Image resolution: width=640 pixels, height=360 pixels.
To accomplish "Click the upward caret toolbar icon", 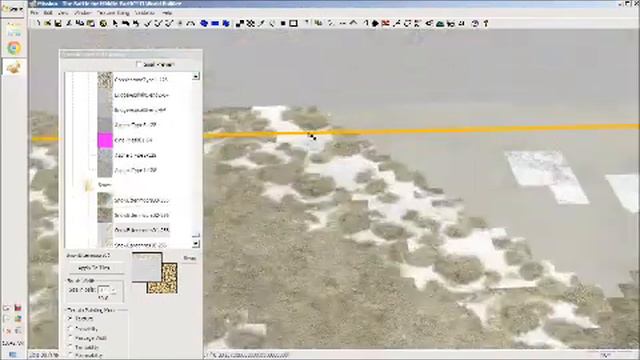I will pyautogui.click(x=353, y=23).
